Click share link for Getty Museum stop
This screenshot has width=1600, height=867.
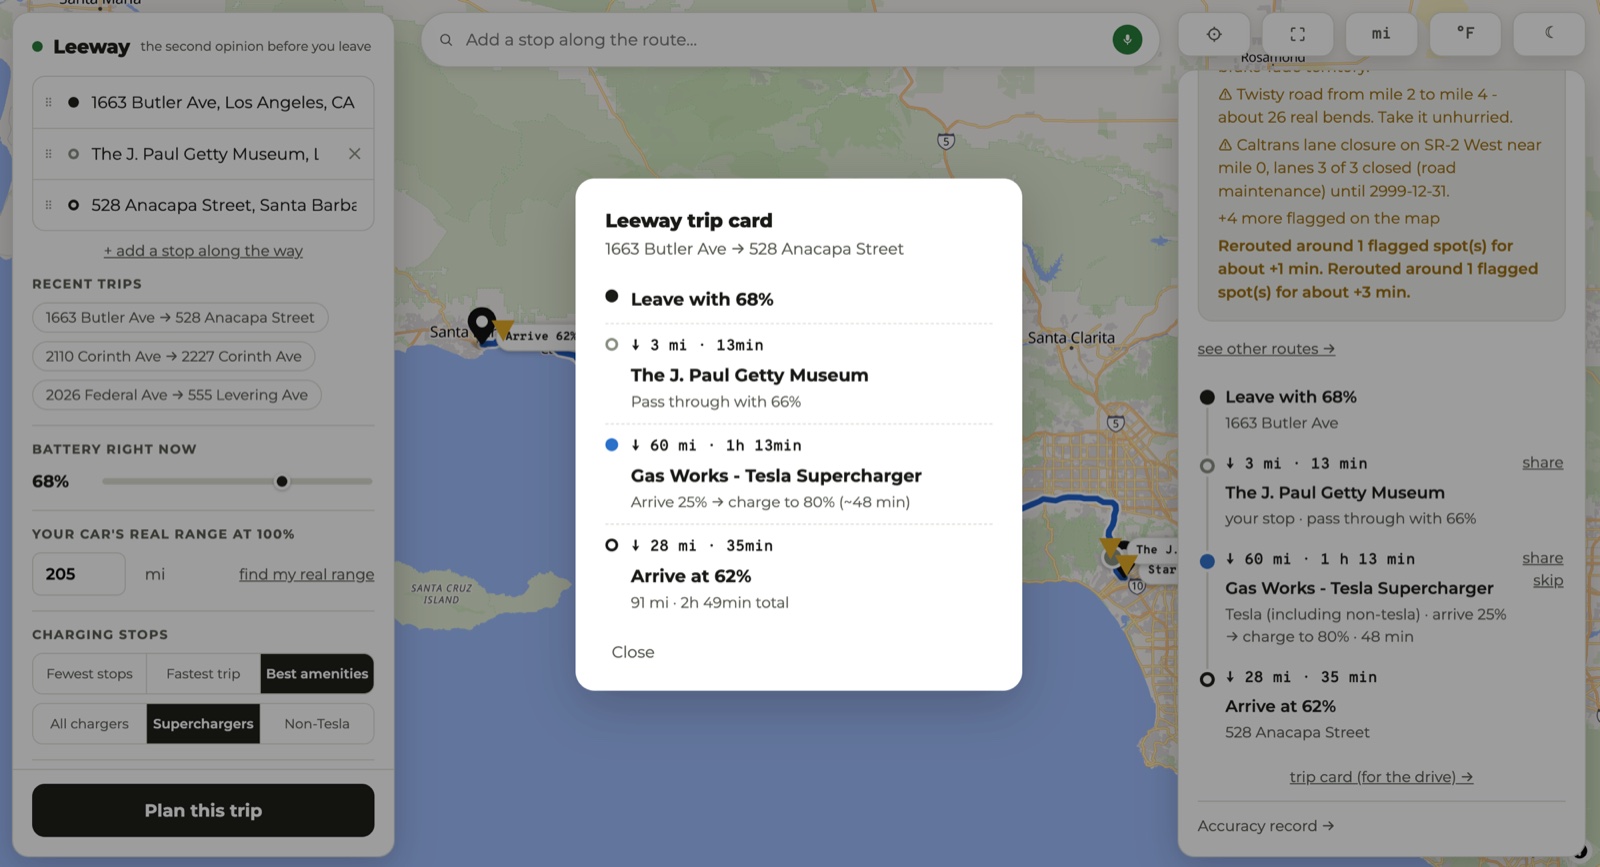pyautogui.click(x=1542, y=463)
